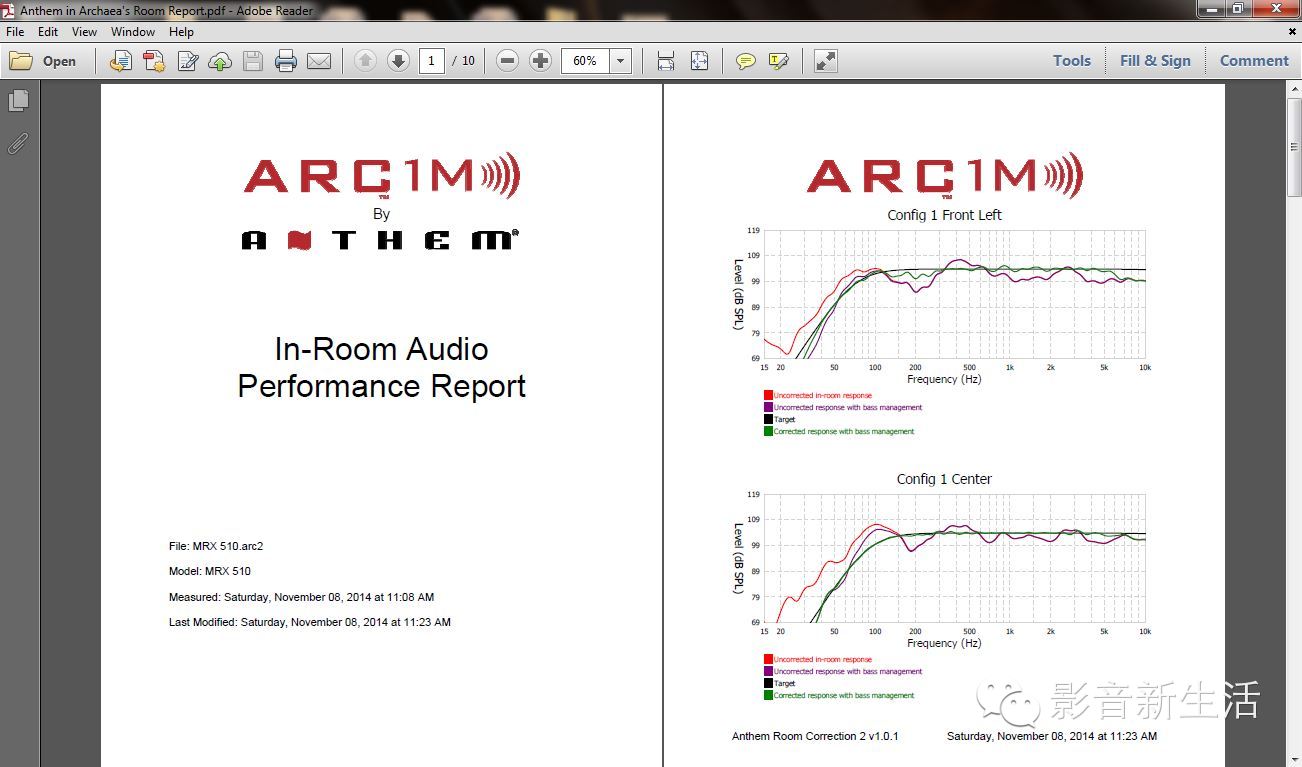1302x767 pixels.
Task: Click the 'Config 1 Center' chart title
Action: [944, 479]
